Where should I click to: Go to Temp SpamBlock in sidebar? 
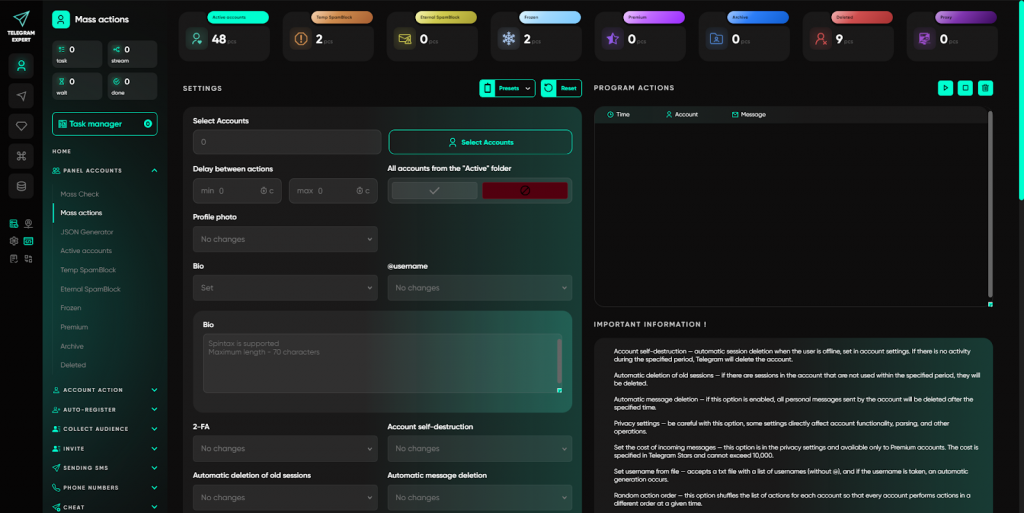tap(89, 270)
